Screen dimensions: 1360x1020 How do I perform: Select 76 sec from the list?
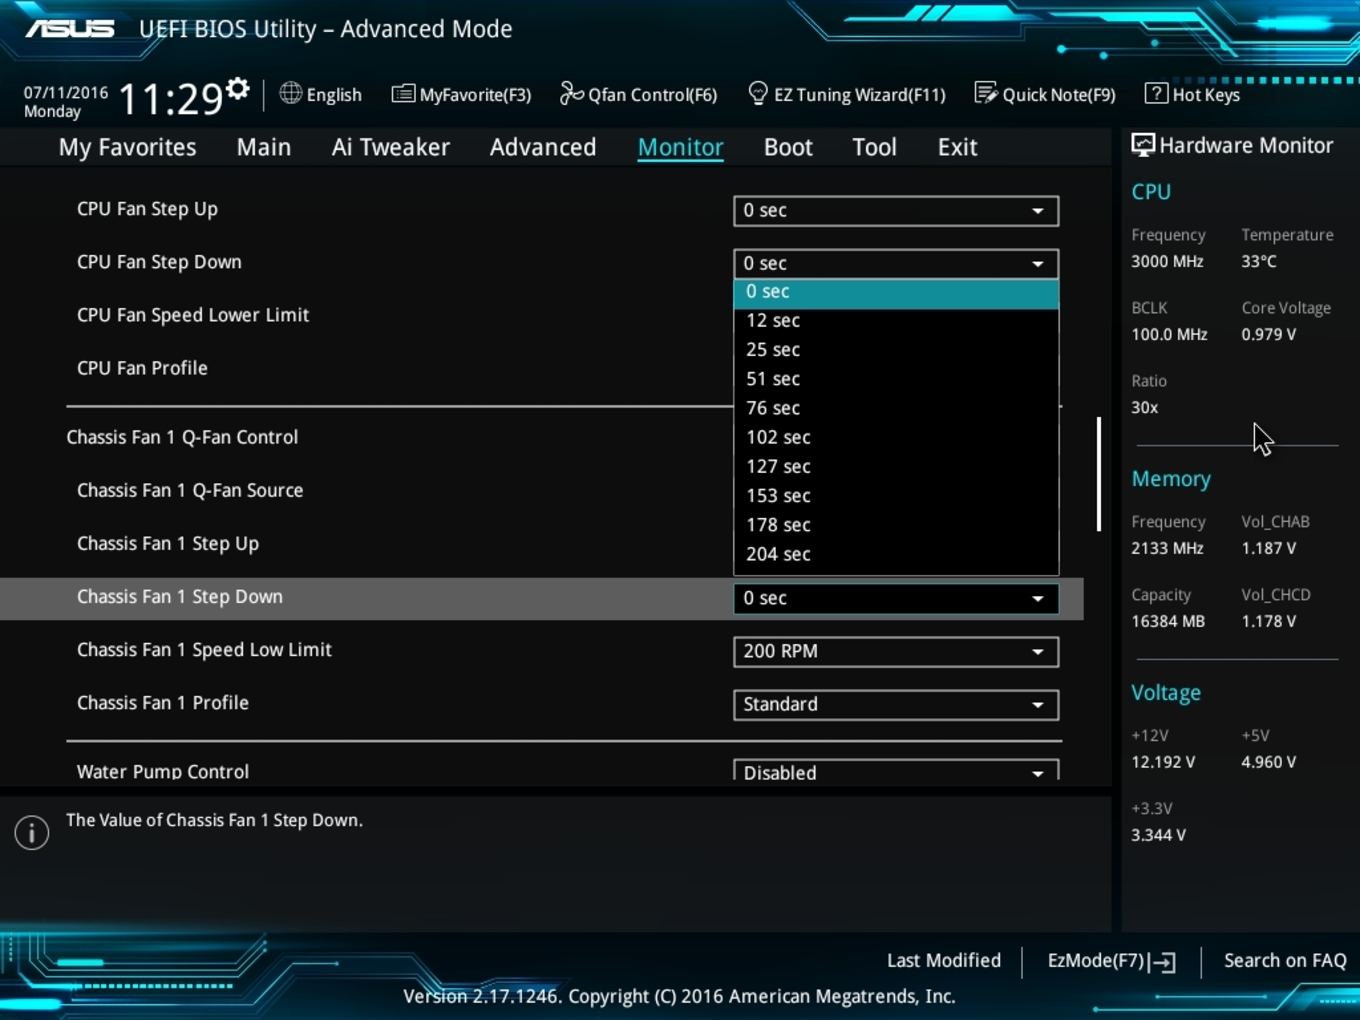click(896, 408)
